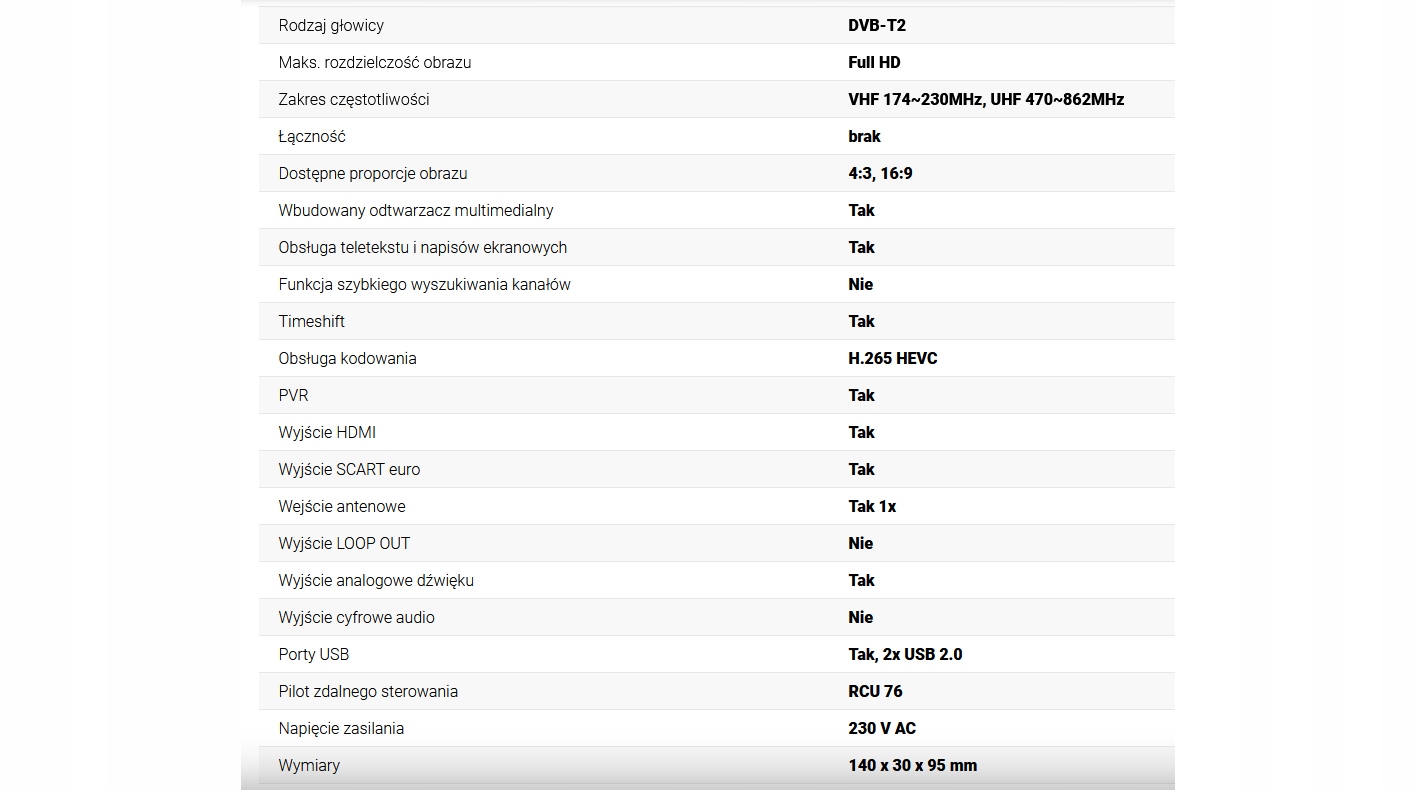Click the 'Wyjście LOOP OUT' label
Image resolution: width=1416 pixels, height=790 pixels.
344,543
